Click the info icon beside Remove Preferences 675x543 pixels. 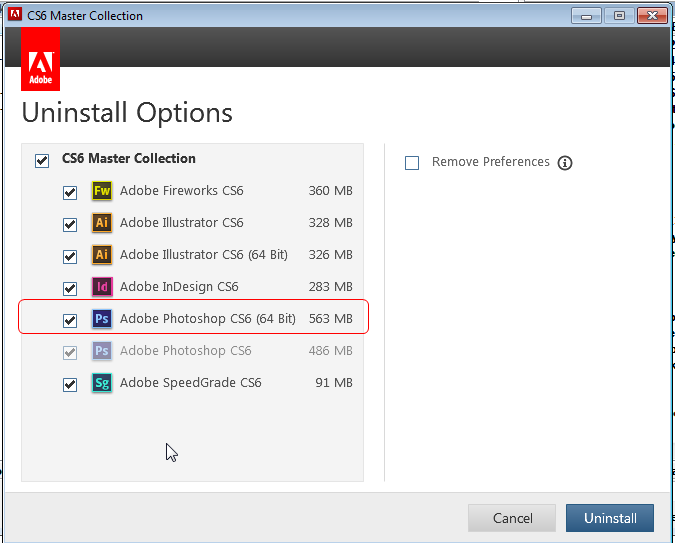565,163
